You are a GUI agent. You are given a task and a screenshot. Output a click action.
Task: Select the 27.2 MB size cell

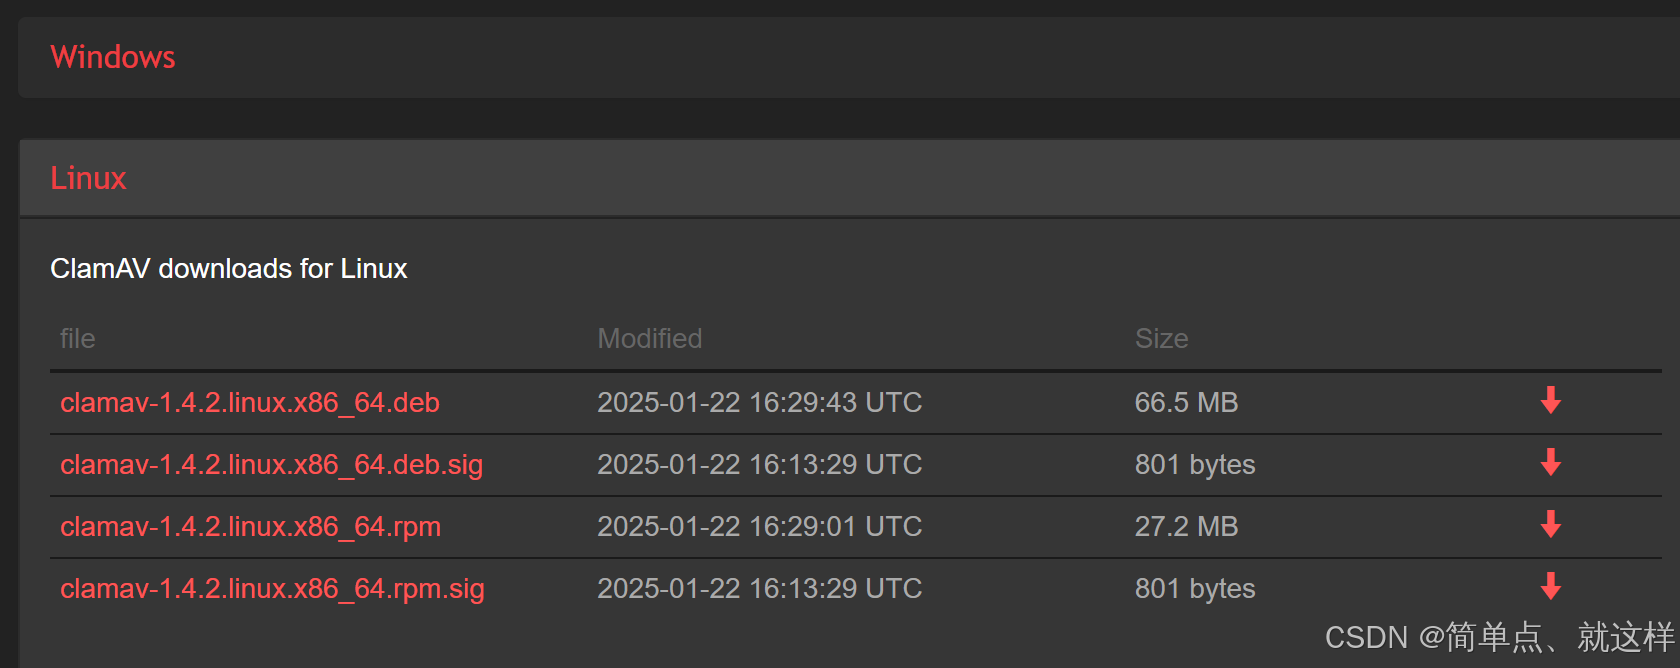coord(1186,526)
